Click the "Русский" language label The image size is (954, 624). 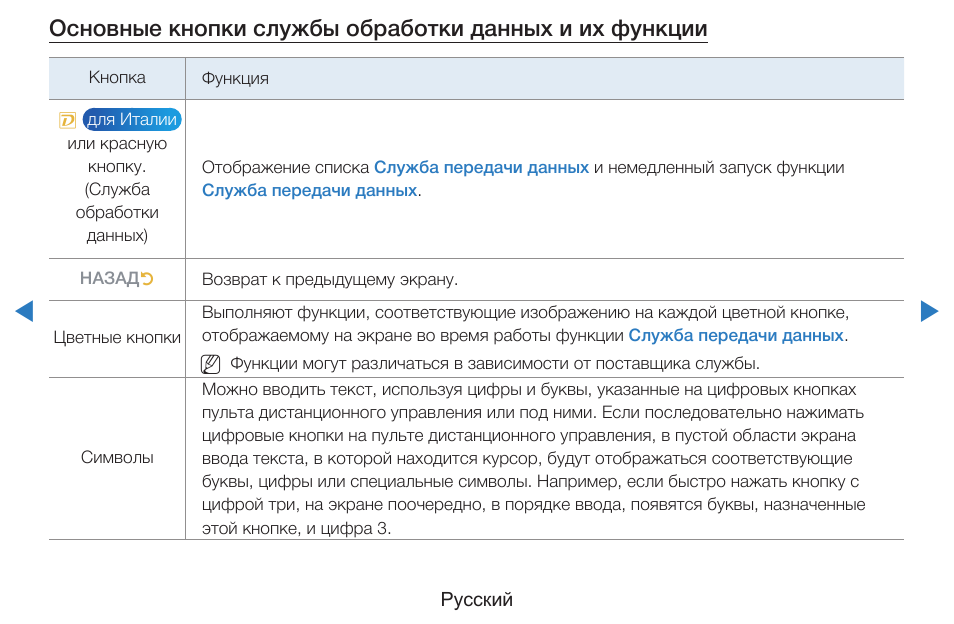tap(475, 598)
